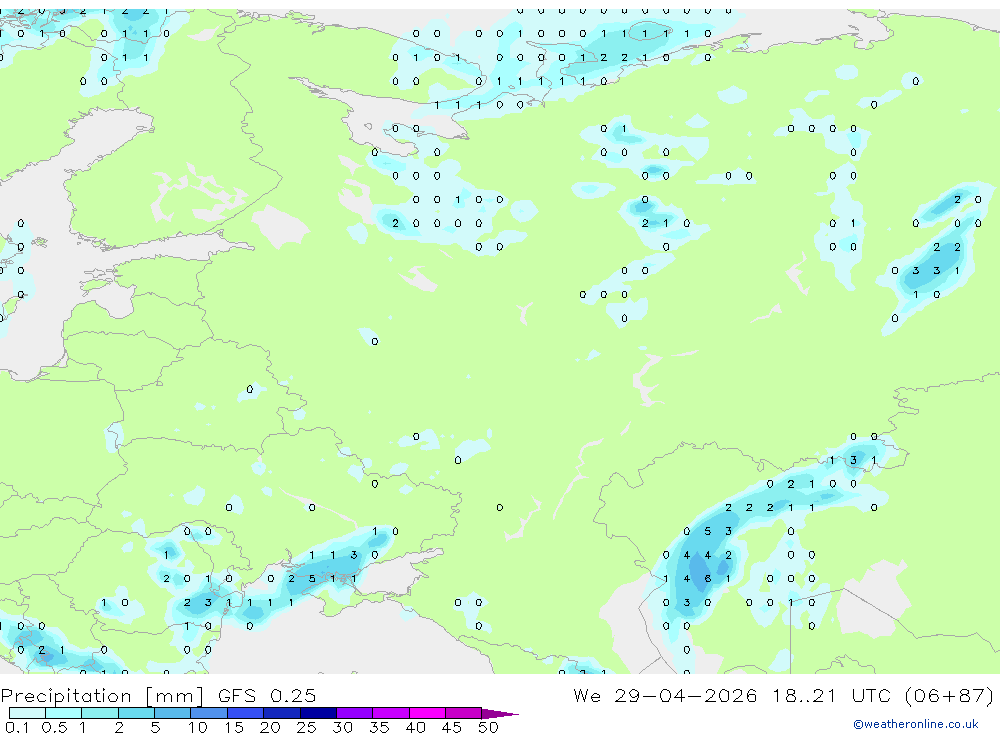
Task: Click the 15–20 mm legend color box
Action: (245, 713)
